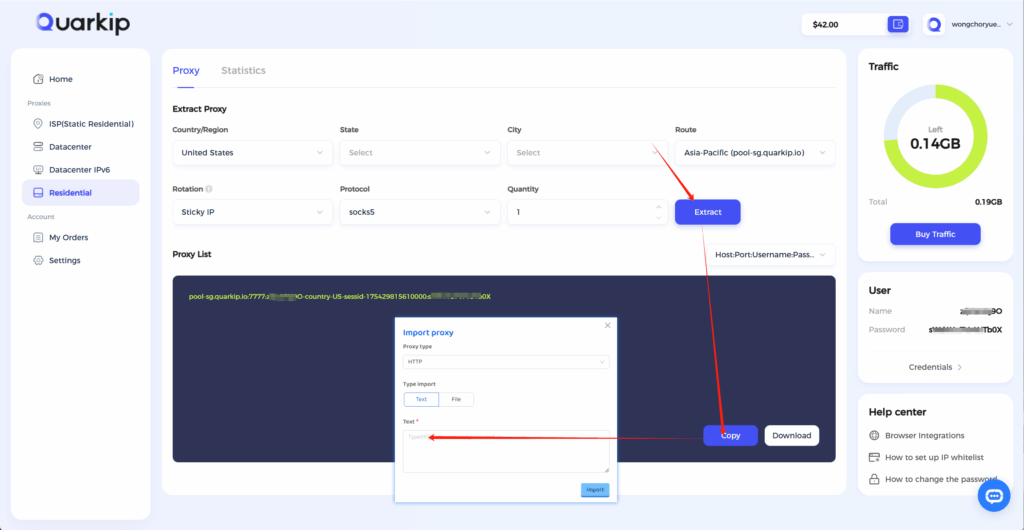Open the Country/Region dropdown

coord(253,153)
